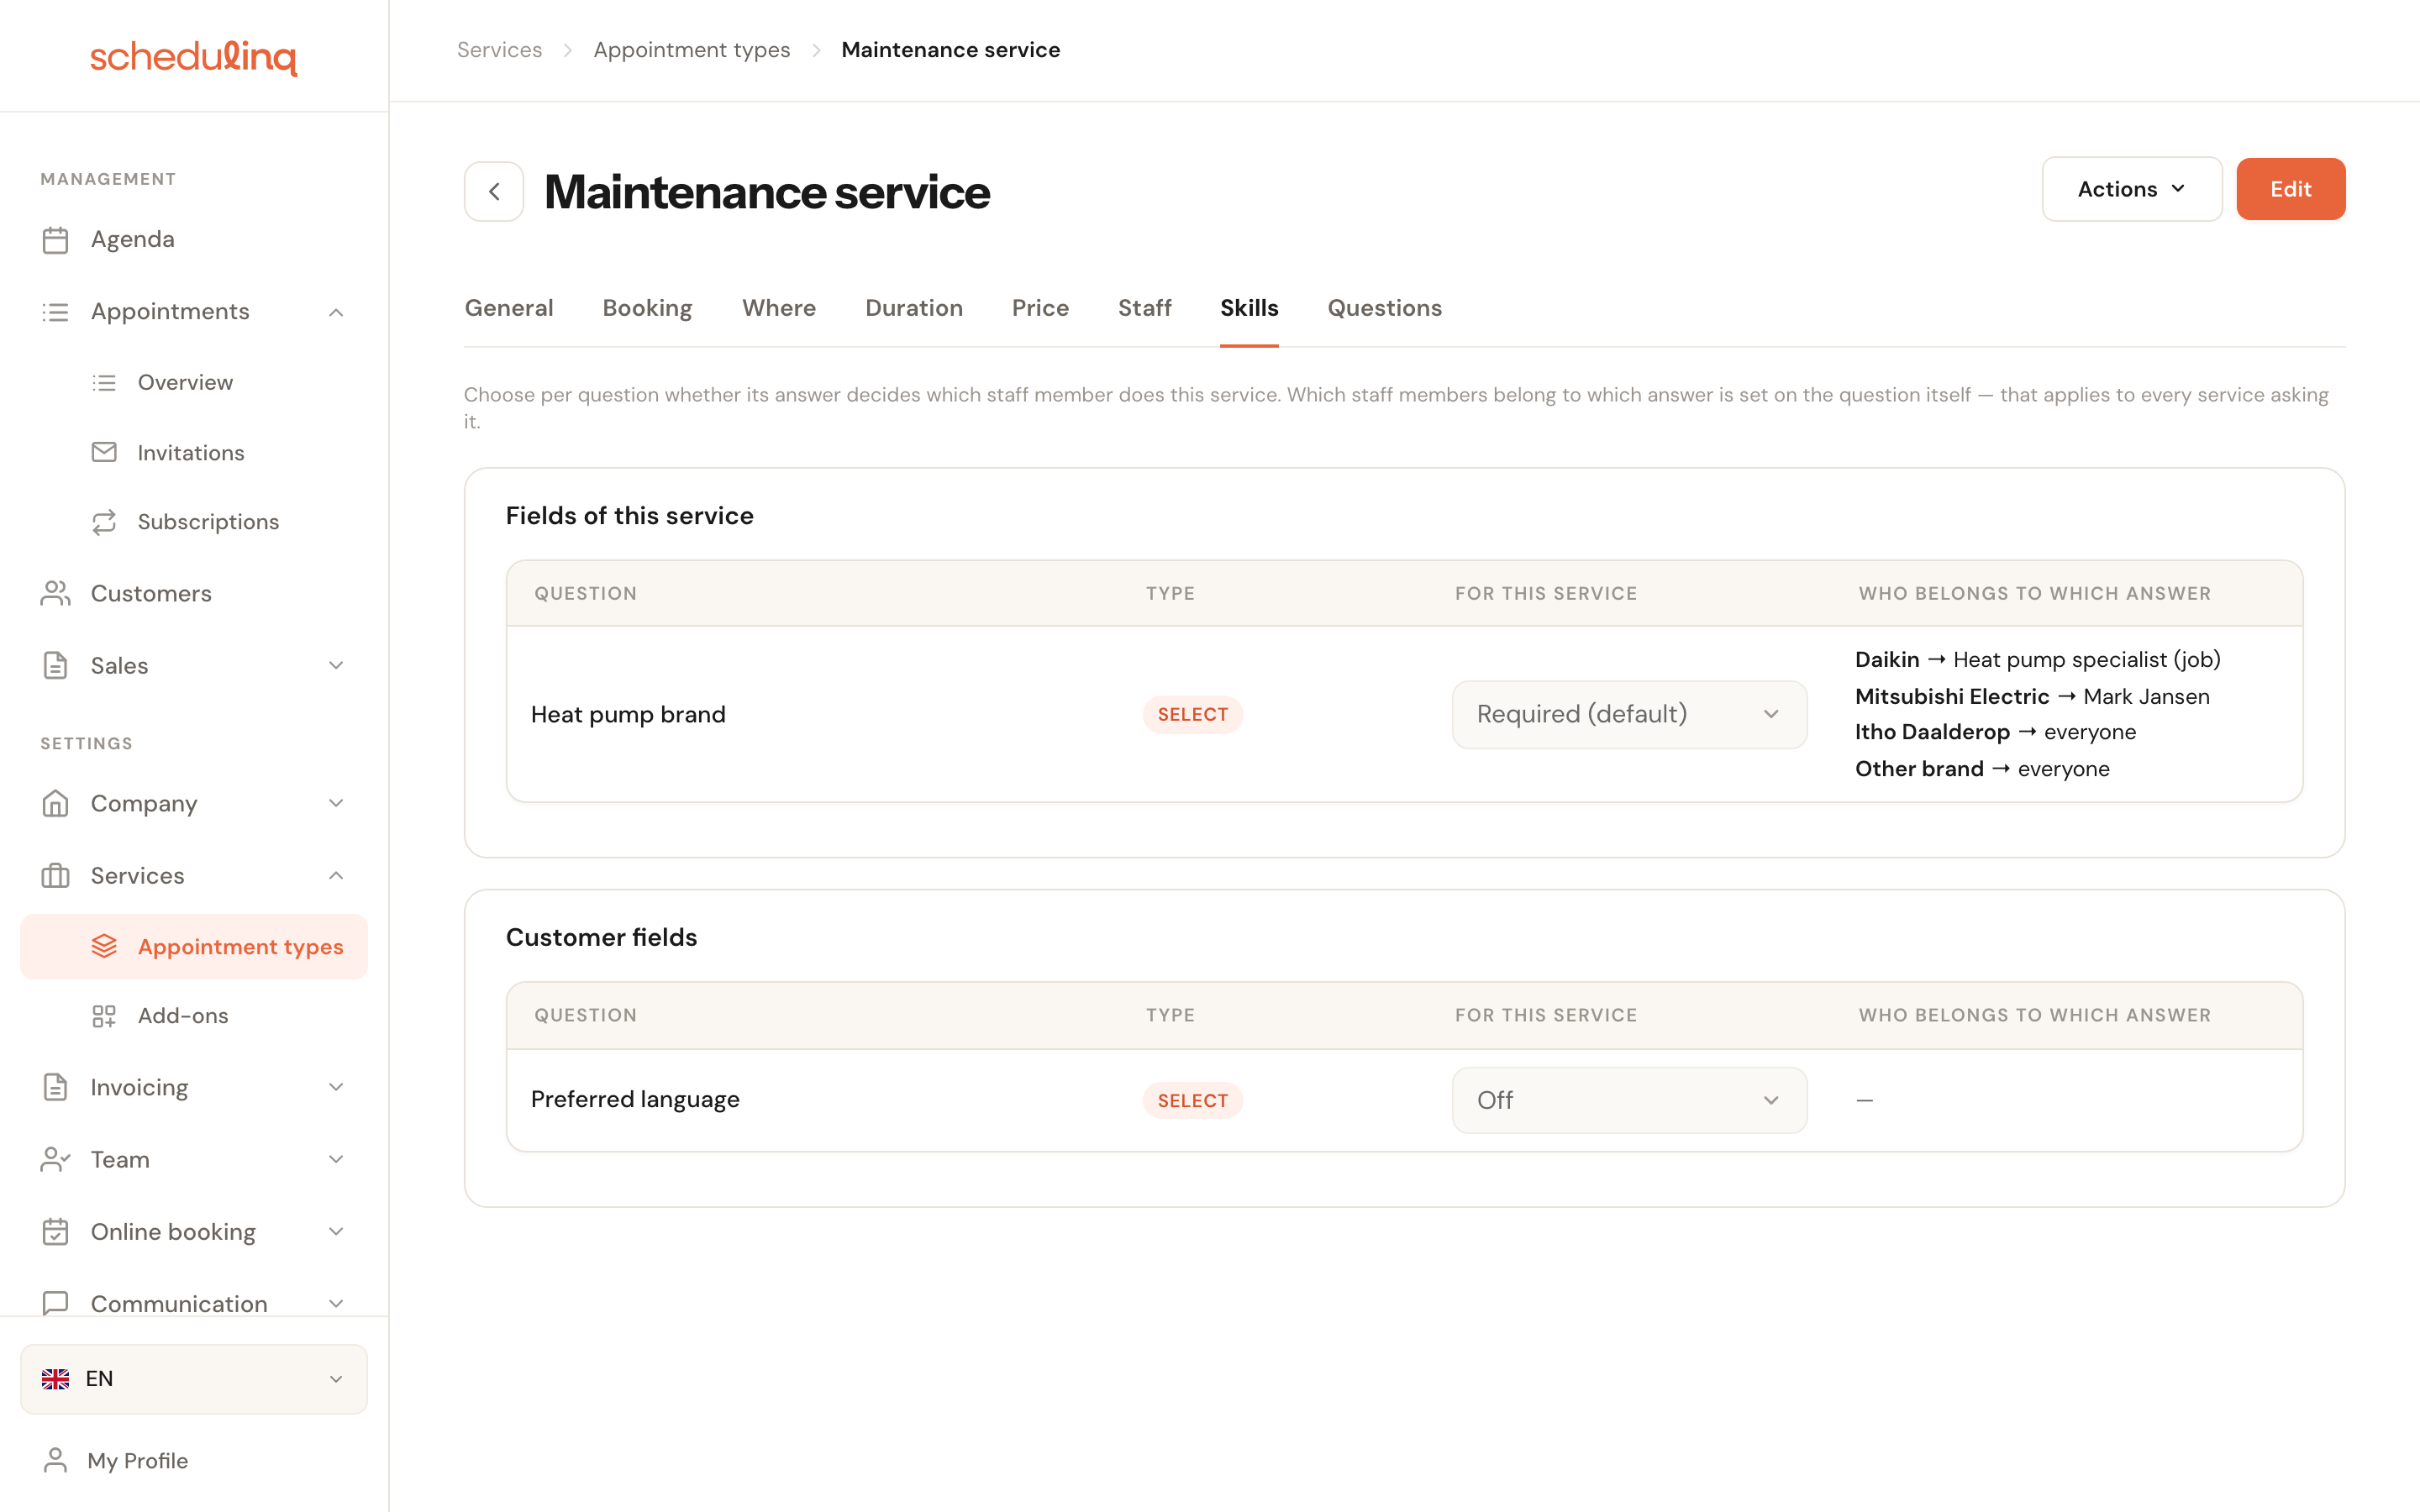This screenshot has width=2420, height=1512.
Task: Click the Appointment types breadcrumb link
Action: [692, 50]
